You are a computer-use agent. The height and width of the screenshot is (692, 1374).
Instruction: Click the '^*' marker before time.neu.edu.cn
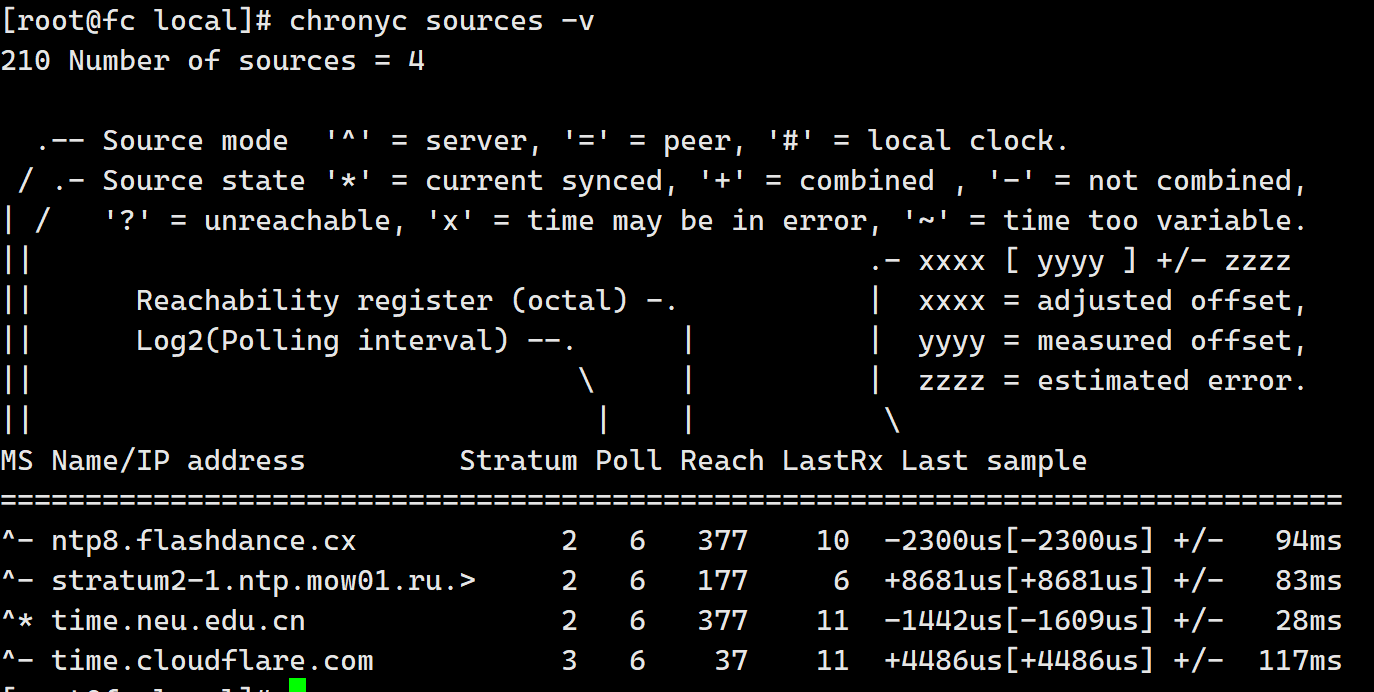tap(17, 621)
